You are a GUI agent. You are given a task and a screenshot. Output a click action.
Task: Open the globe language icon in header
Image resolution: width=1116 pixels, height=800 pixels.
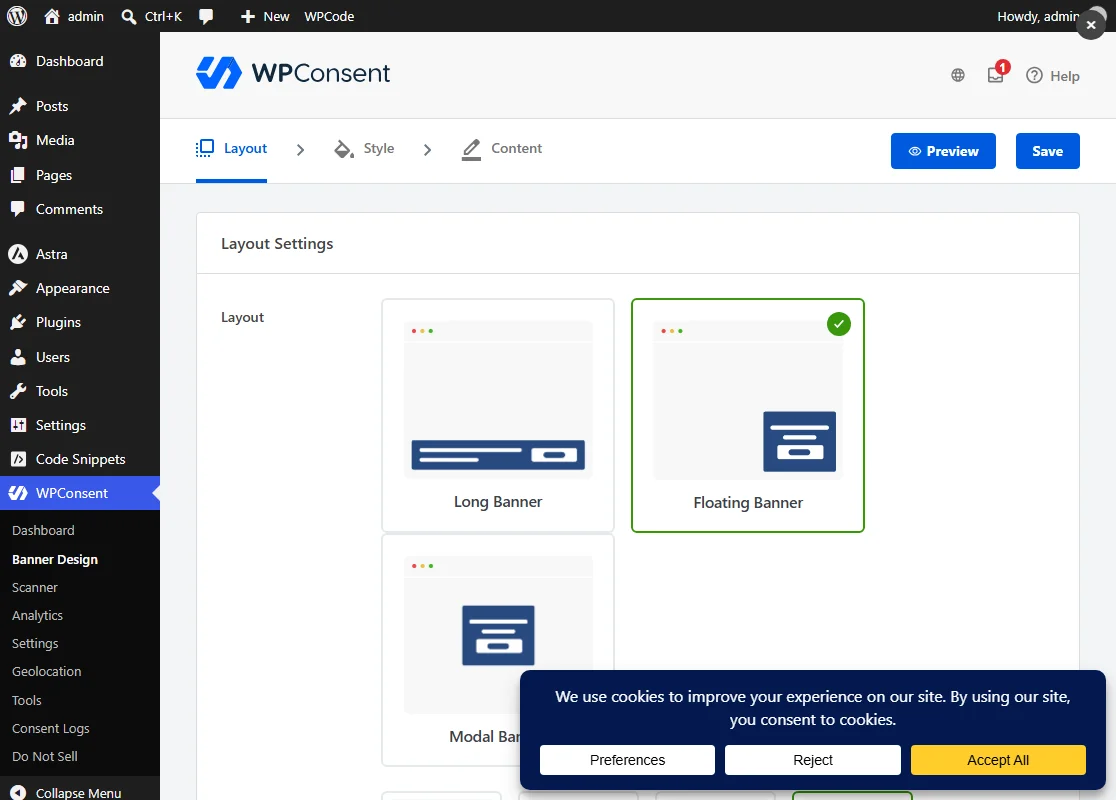958,75
